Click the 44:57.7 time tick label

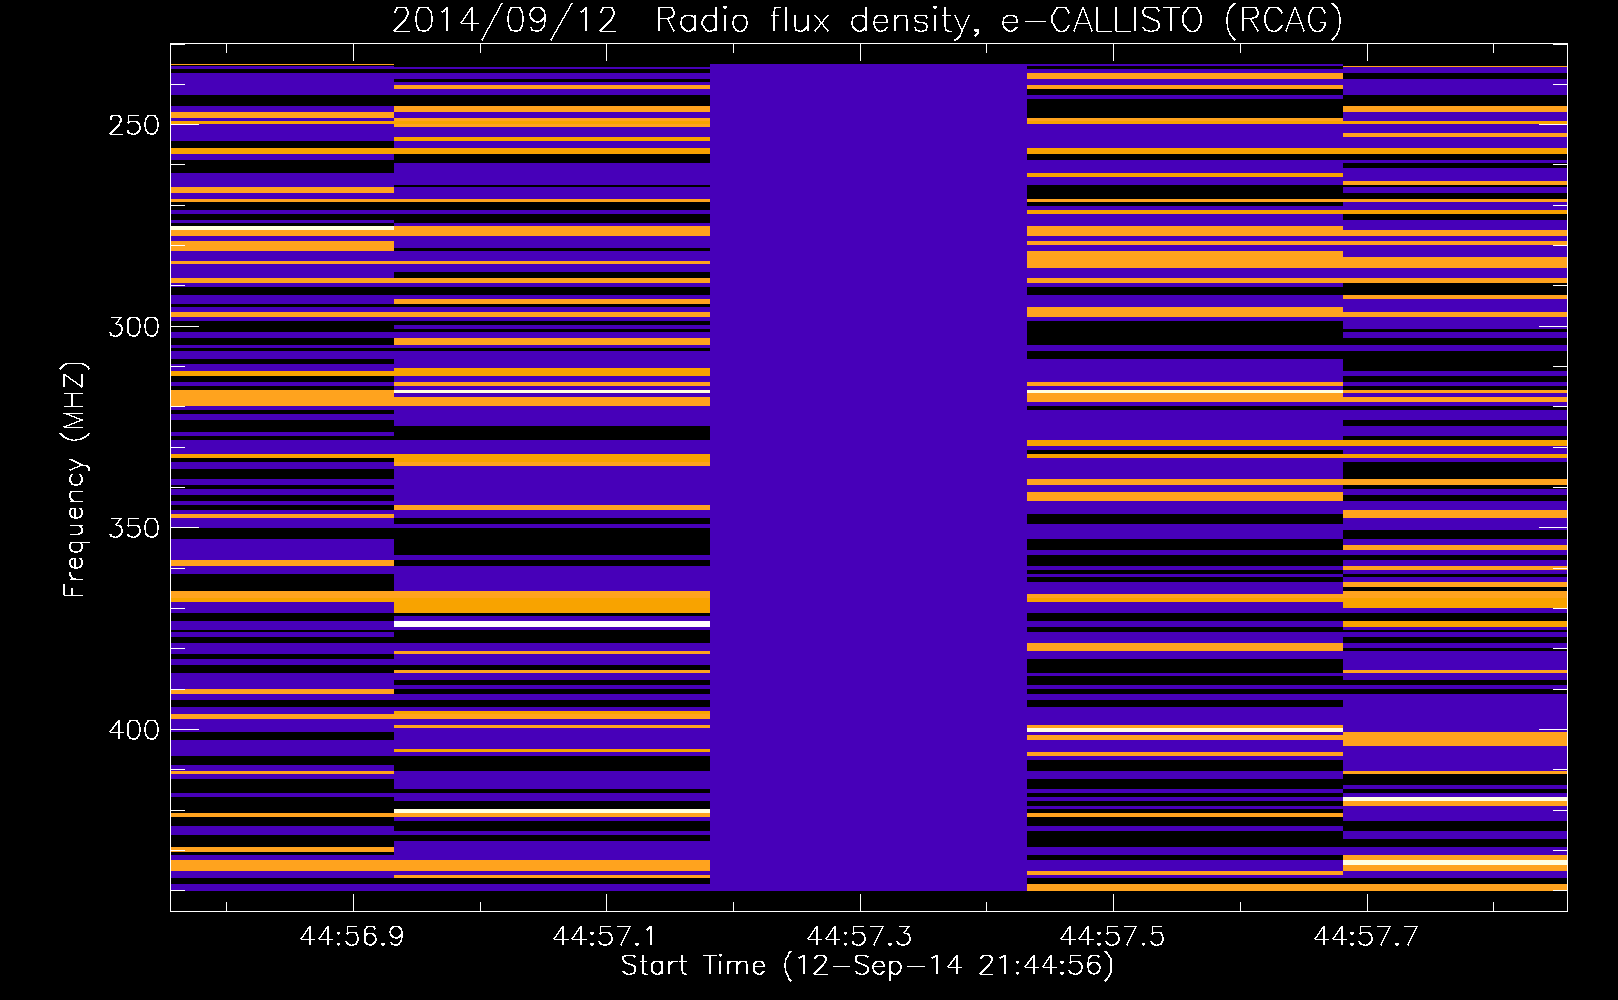click(x=1366, y=936)
